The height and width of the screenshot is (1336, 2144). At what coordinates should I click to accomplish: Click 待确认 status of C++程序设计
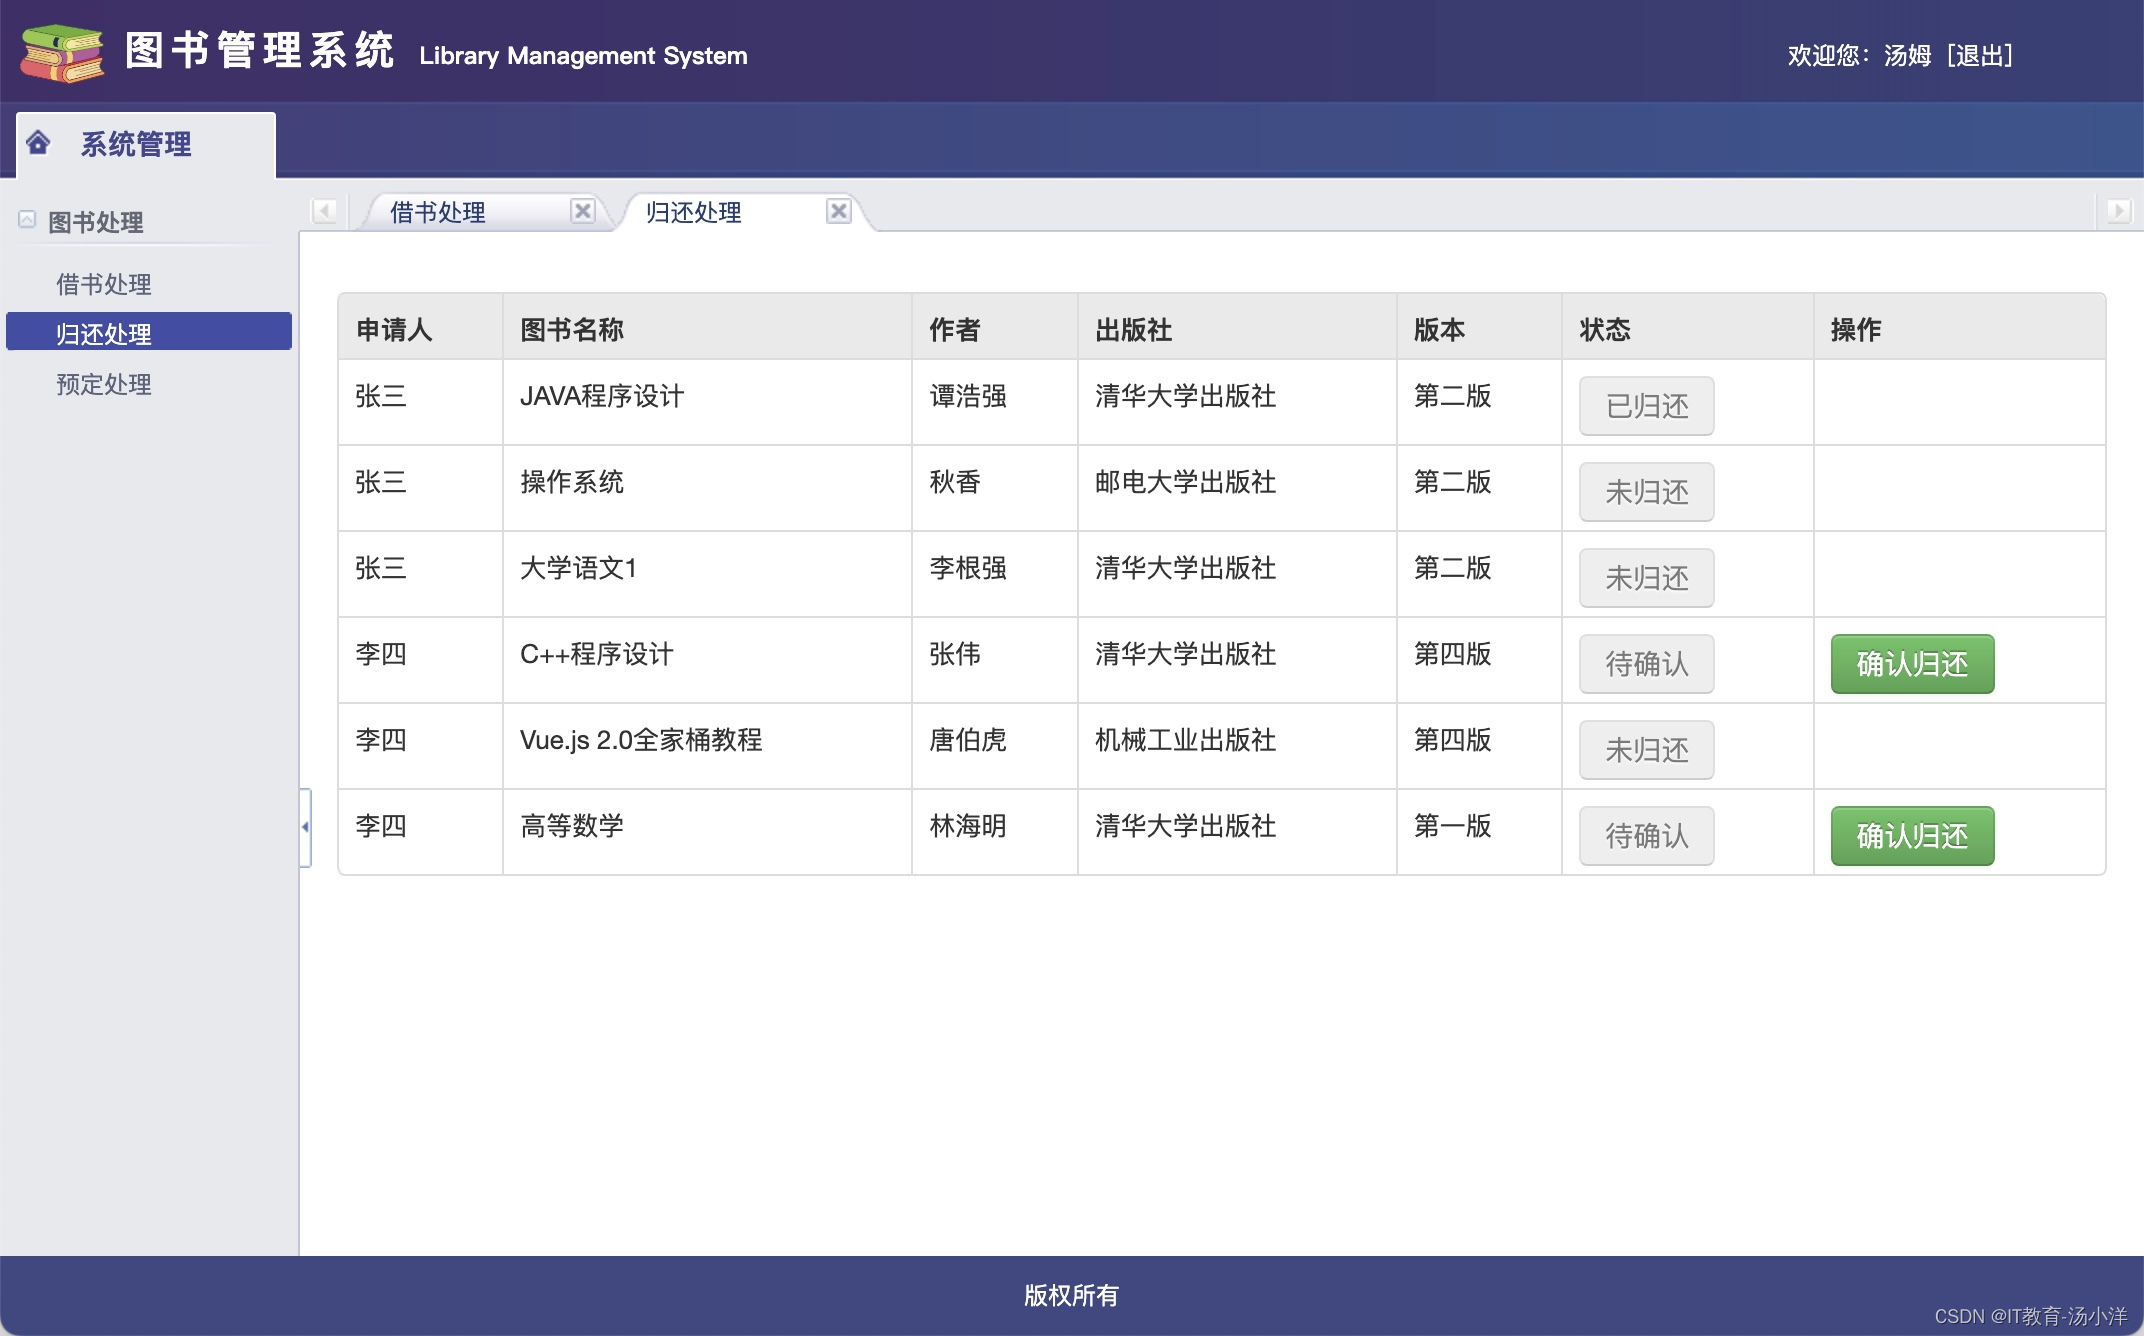pos(1646,664)
